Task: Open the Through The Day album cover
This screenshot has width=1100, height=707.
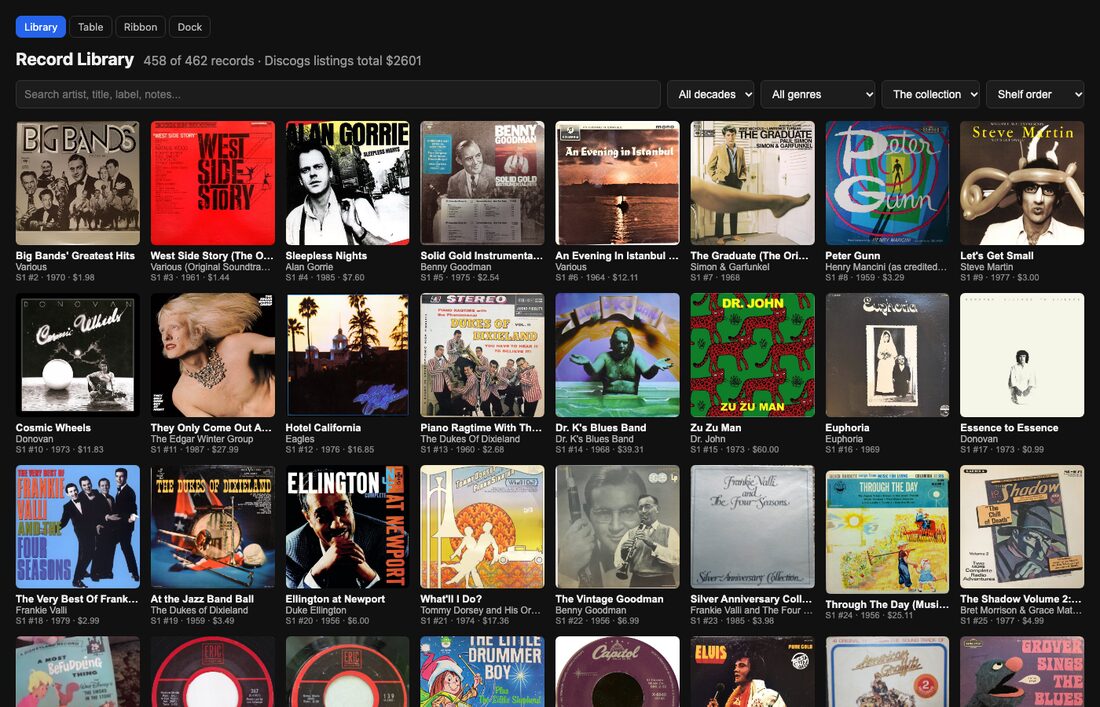Action: point(887,532)
